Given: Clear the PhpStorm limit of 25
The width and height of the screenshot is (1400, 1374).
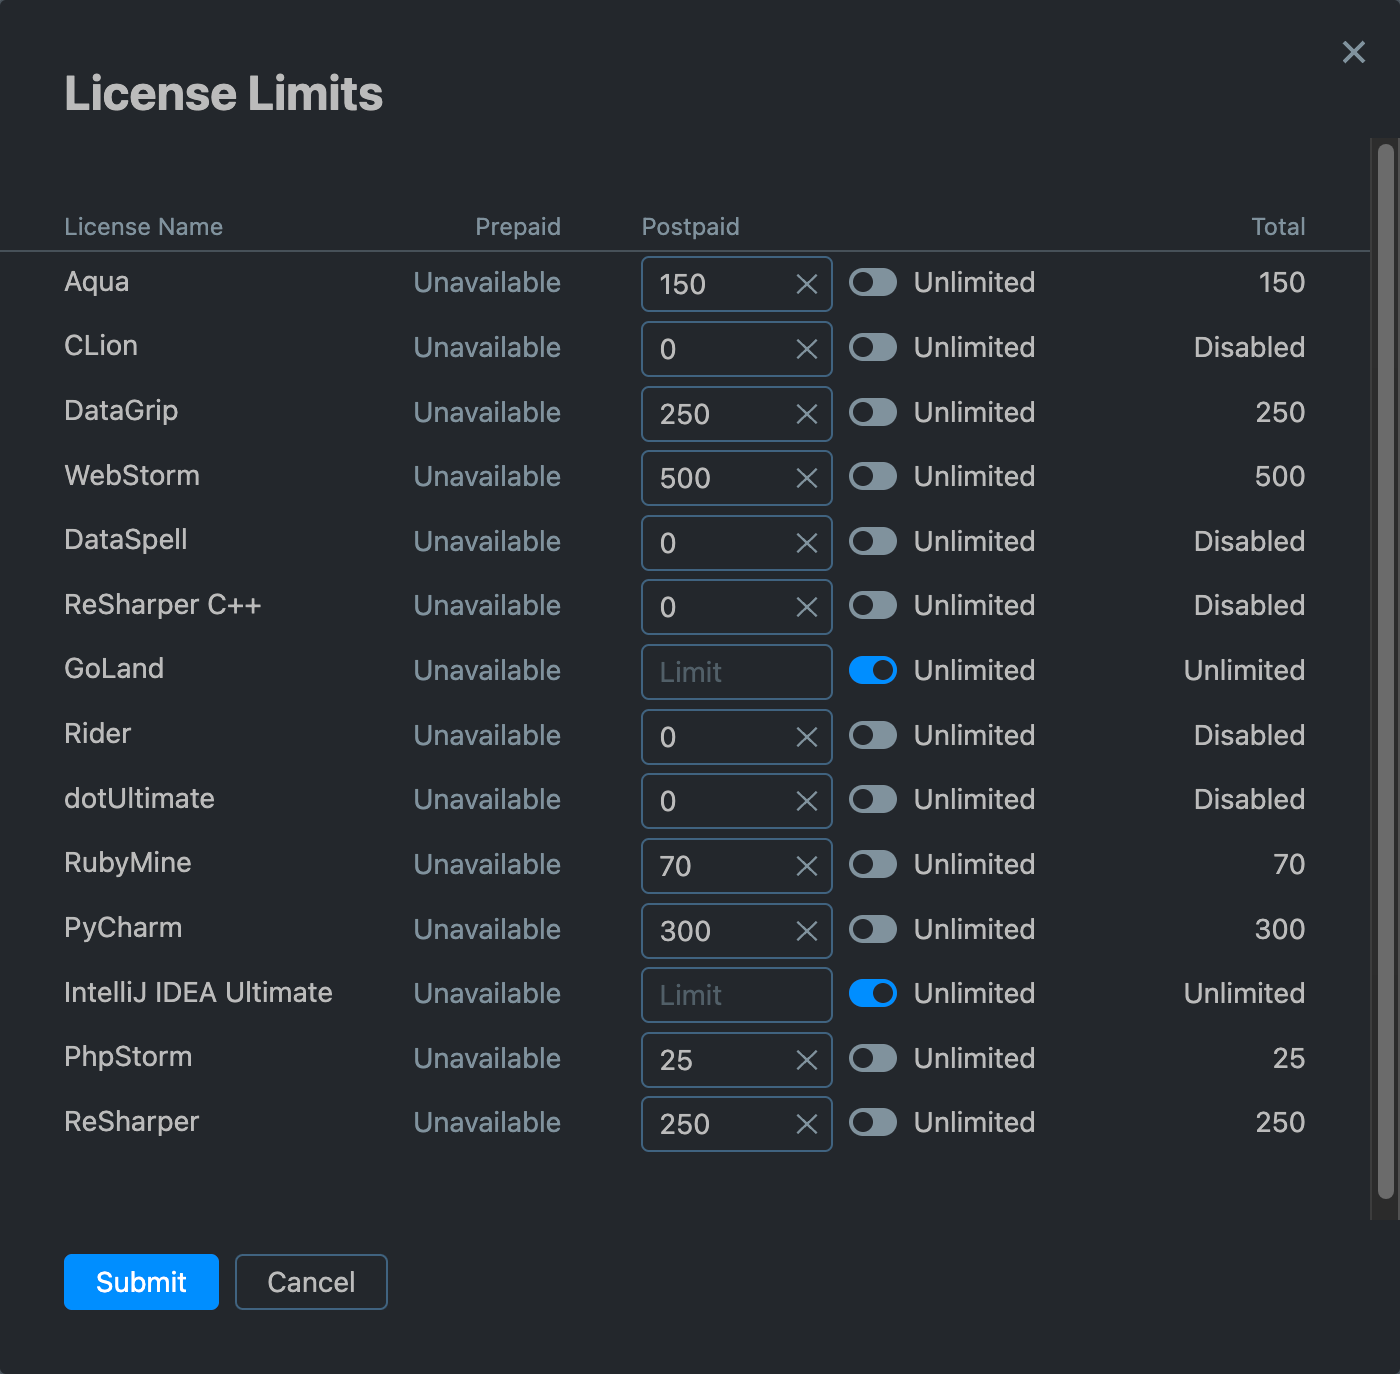Looking at the screenshot, I should click(x=806, y=1060).
